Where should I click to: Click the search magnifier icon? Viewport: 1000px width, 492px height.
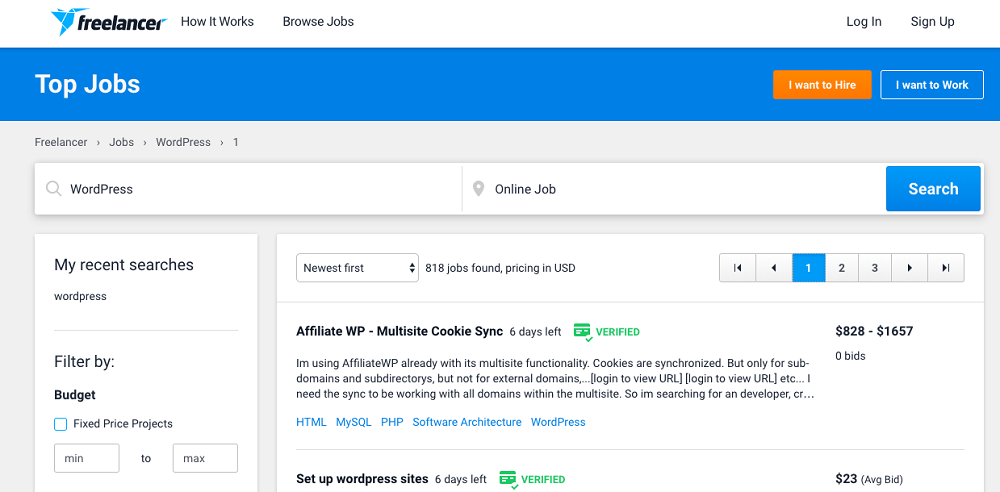[x=53, y=189]
